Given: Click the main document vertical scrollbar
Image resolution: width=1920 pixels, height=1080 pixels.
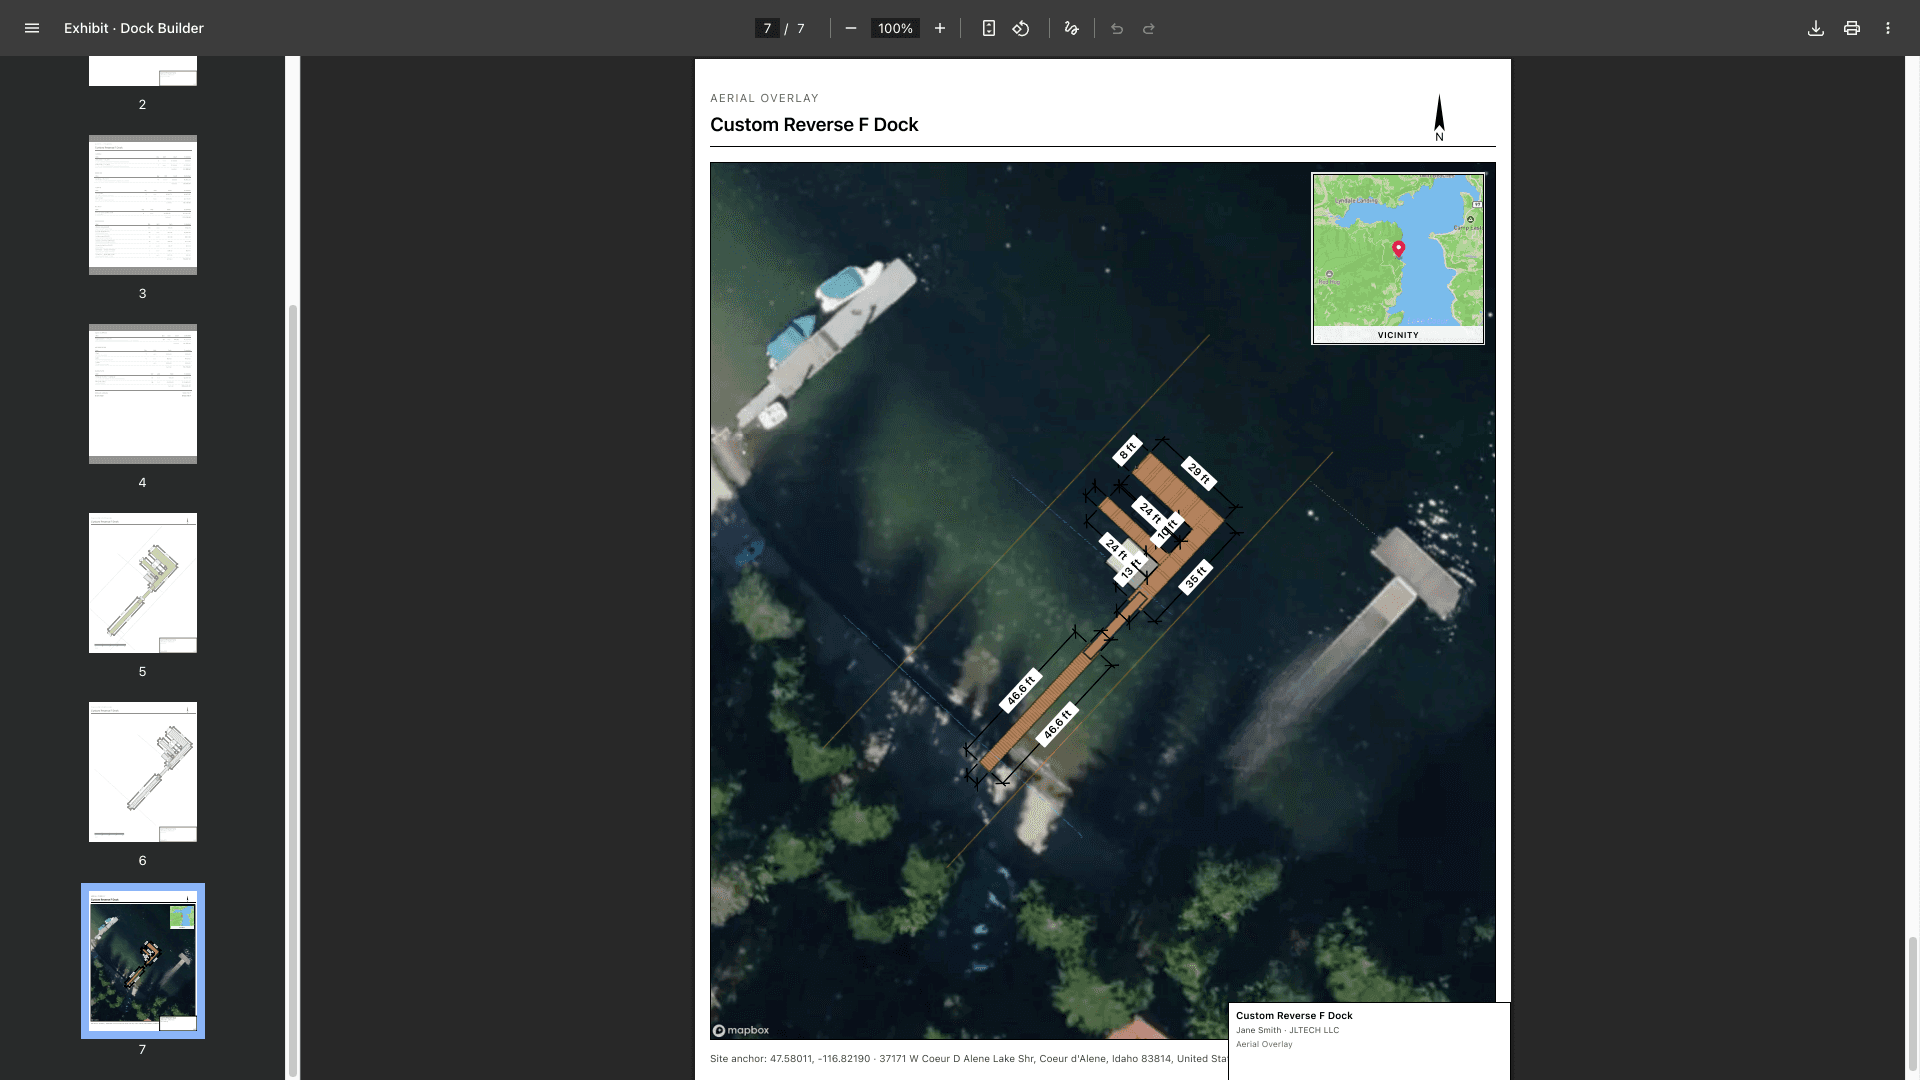Looking at the screenshot, I should tap(1913, 1005).
